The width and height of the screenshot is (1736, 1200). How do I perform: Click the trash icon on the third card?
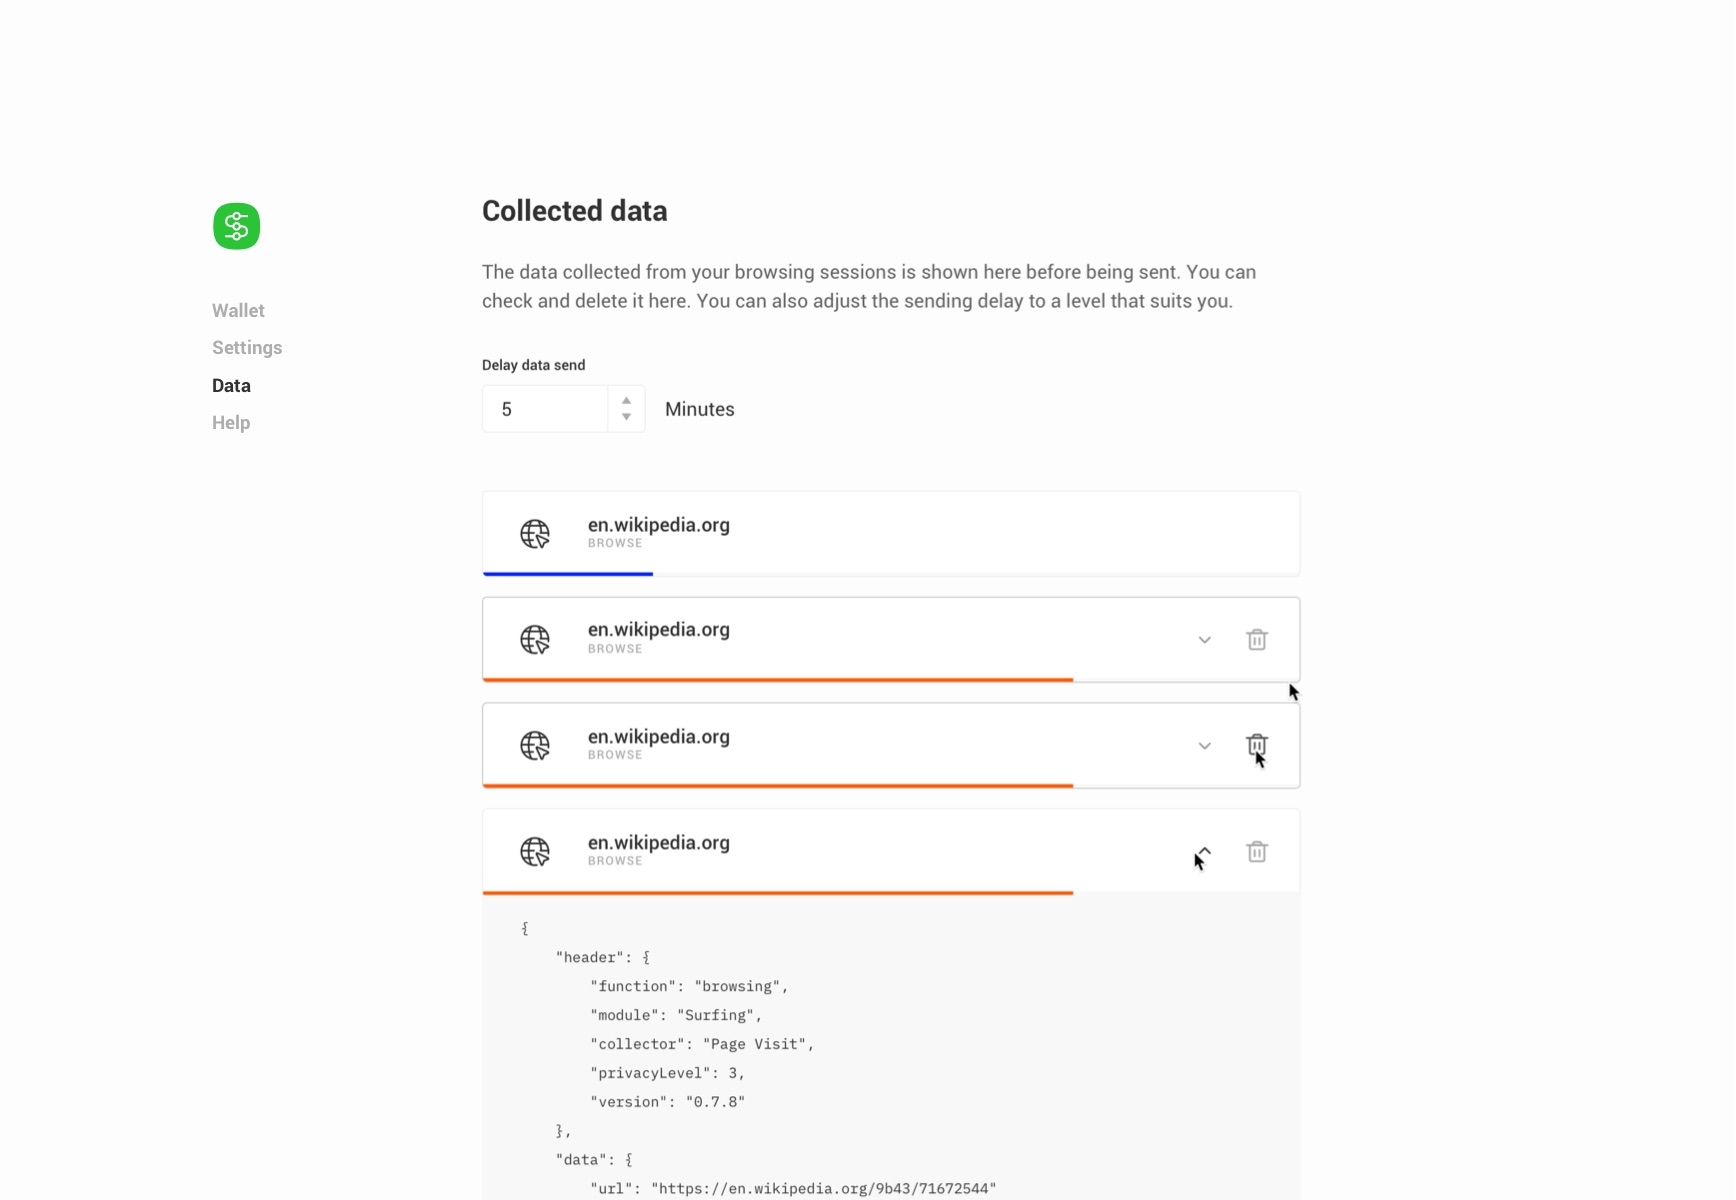(1257, 745)
